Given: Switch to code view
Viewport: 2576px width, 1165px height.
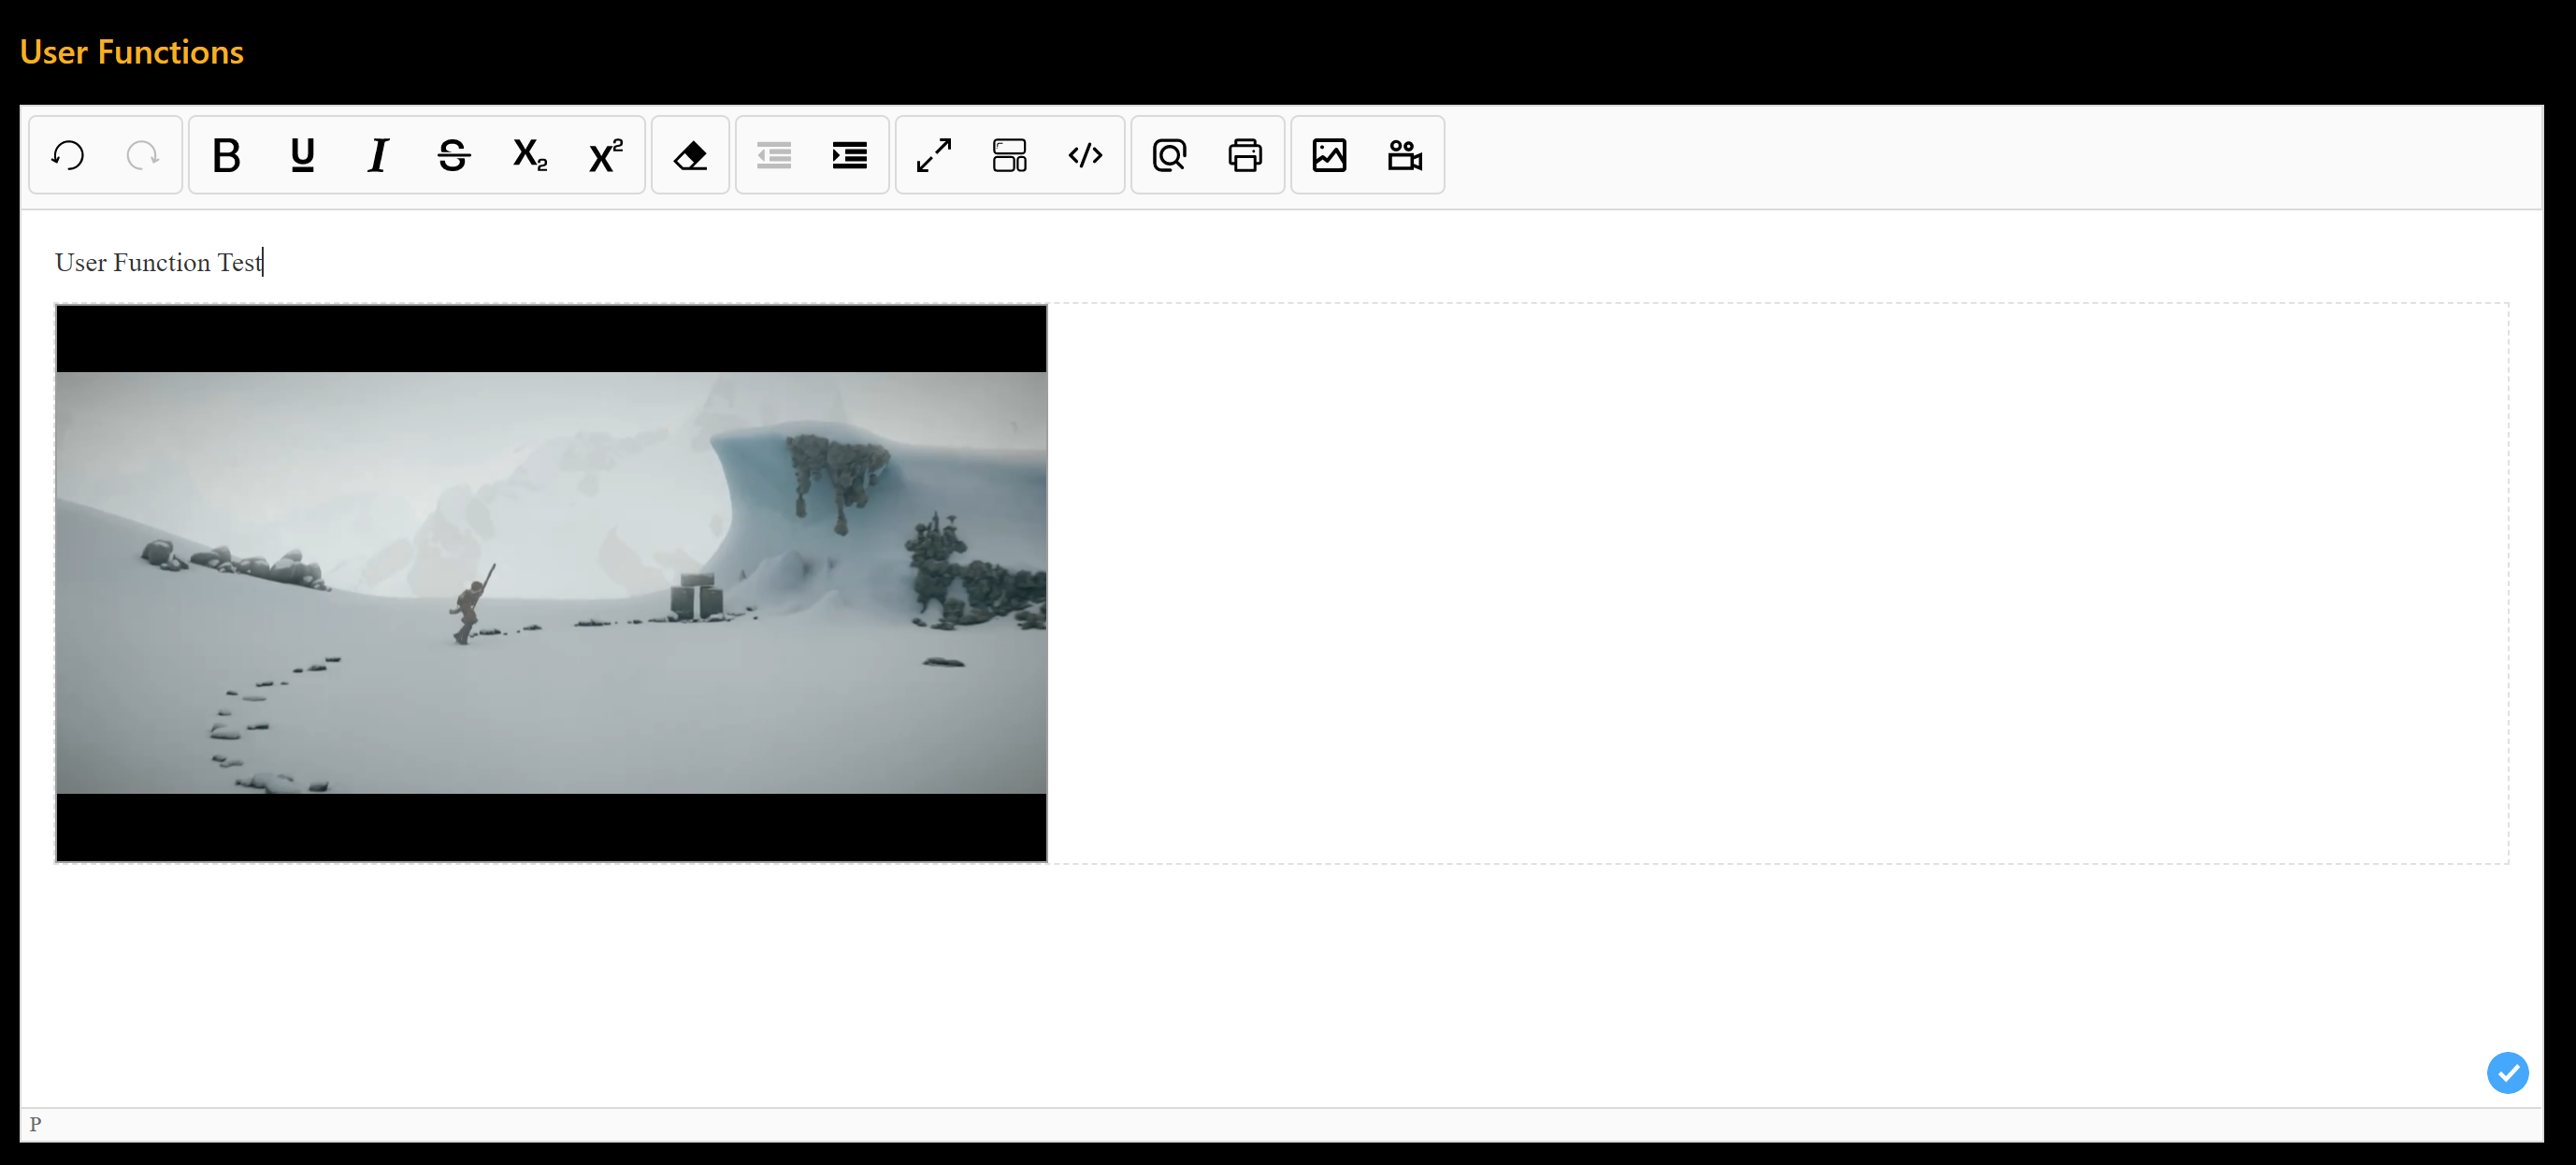Looking at the screenshot, I should [1085, 155].
